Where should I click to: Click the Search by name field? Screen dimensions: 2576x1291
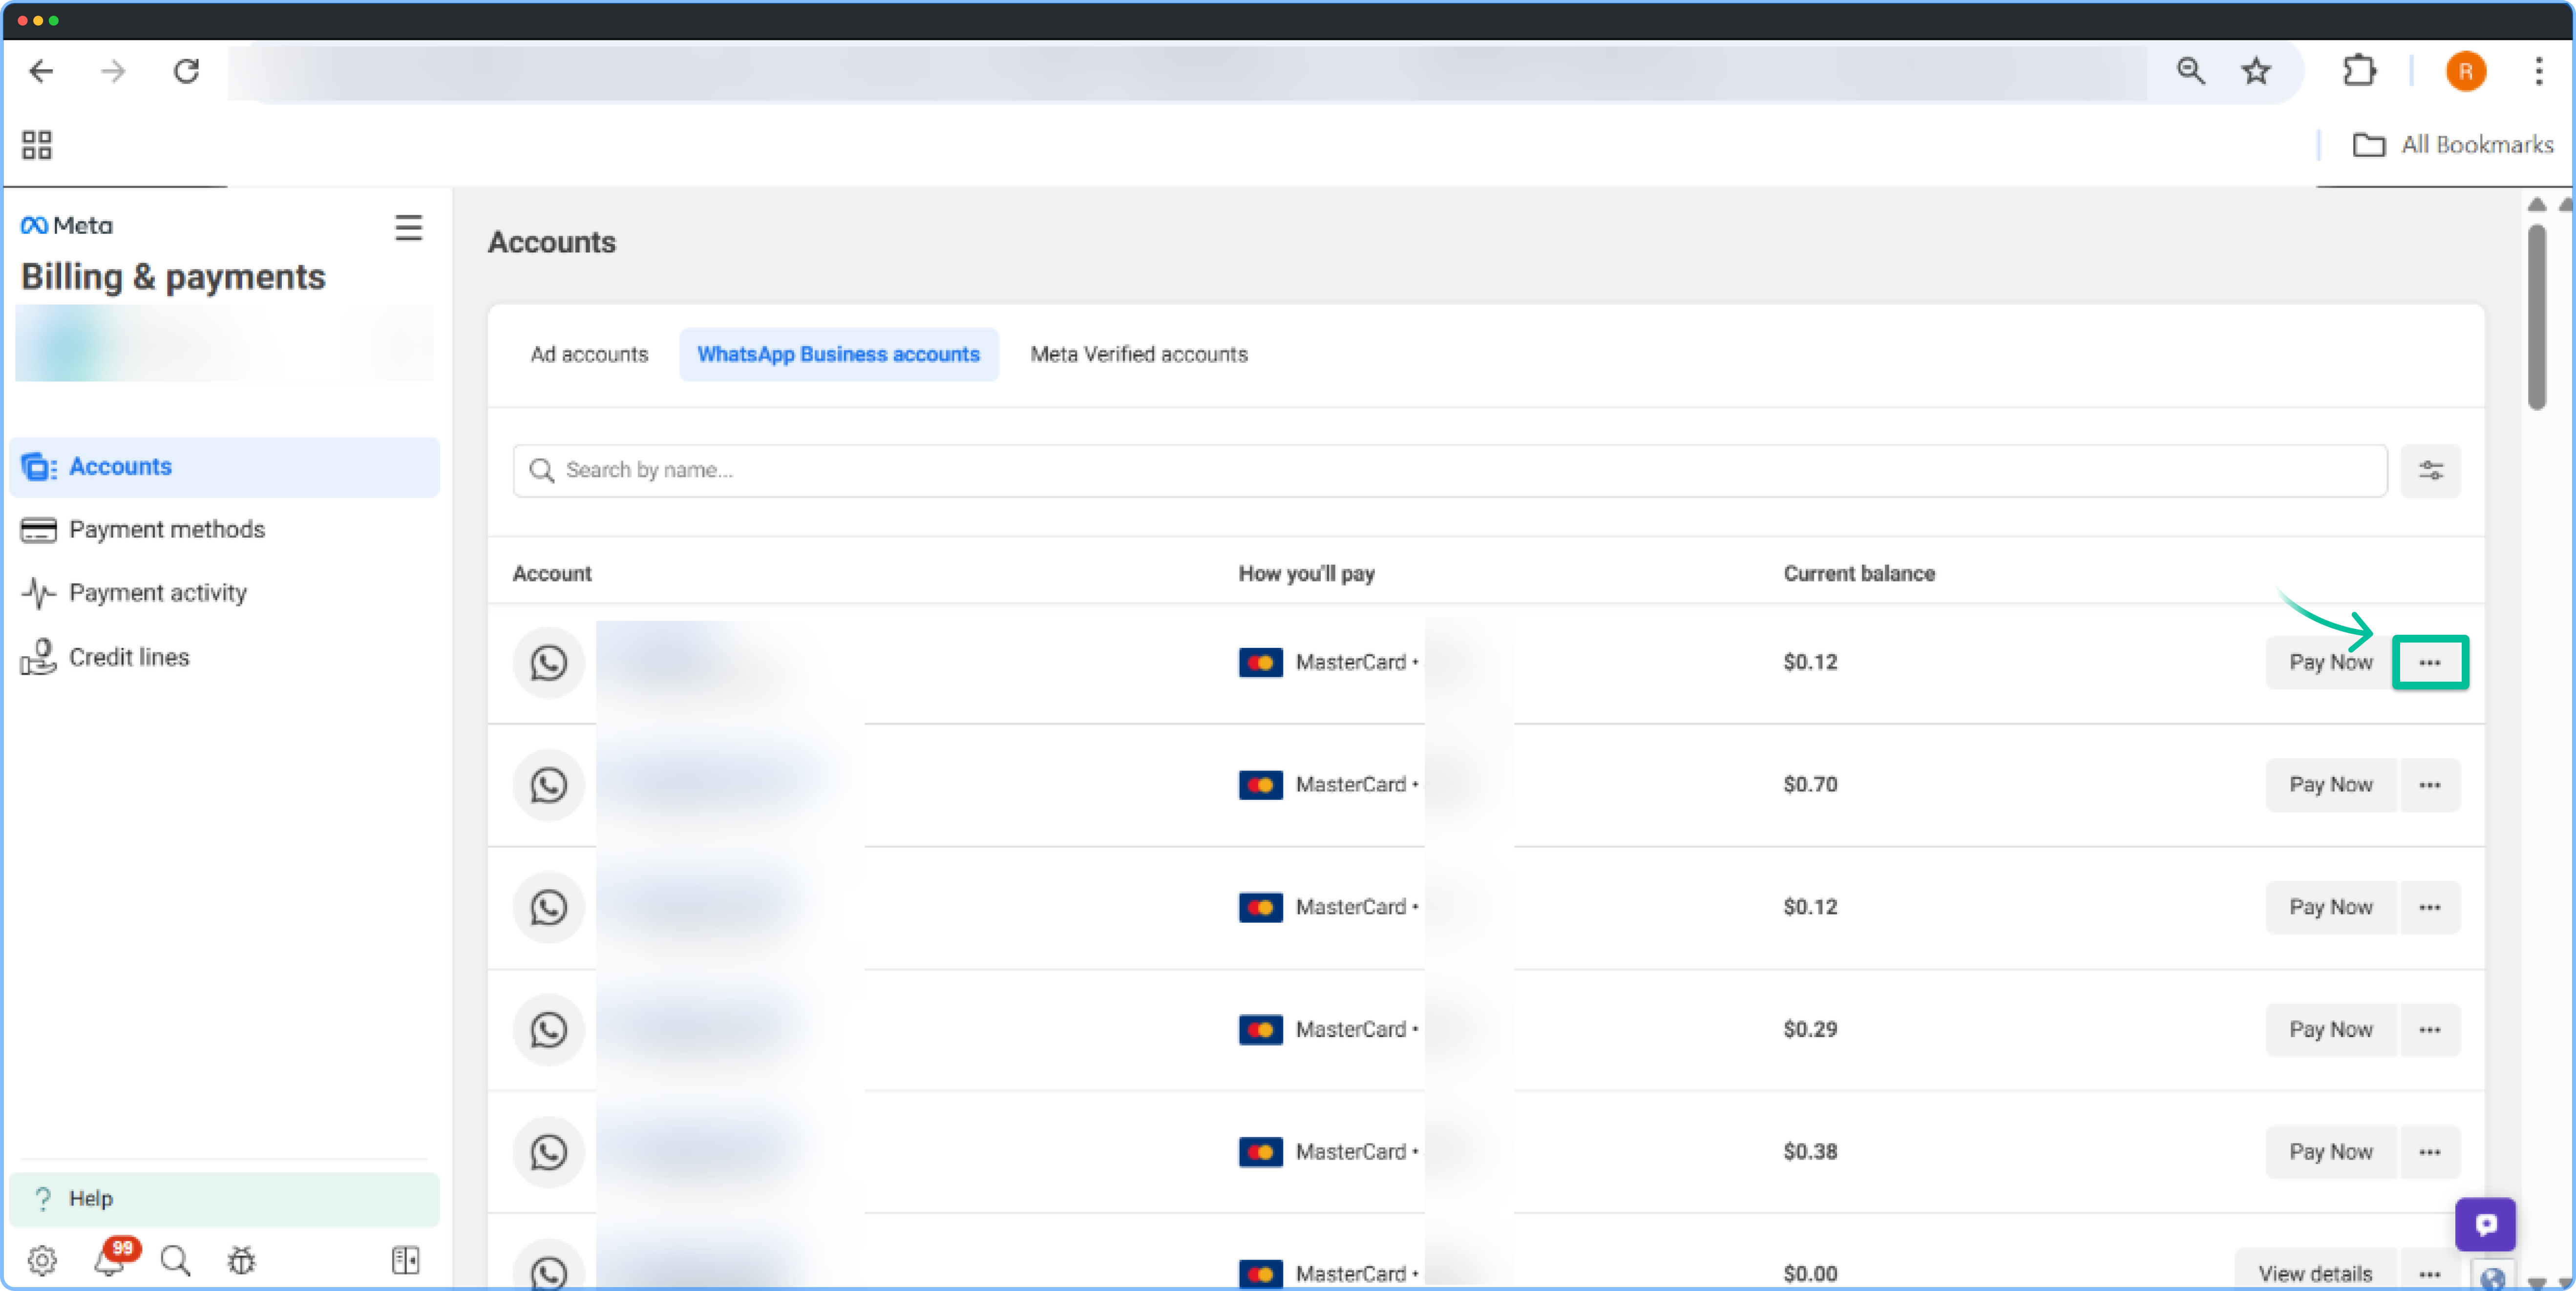(x=1450, y=470)
